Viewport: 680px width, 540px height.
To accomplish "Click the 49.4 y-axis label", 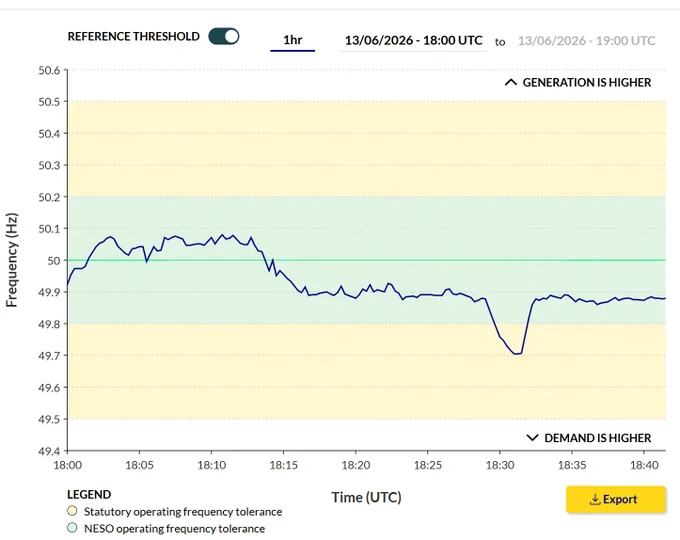I will pyautogui.click(x=49, y=451).
